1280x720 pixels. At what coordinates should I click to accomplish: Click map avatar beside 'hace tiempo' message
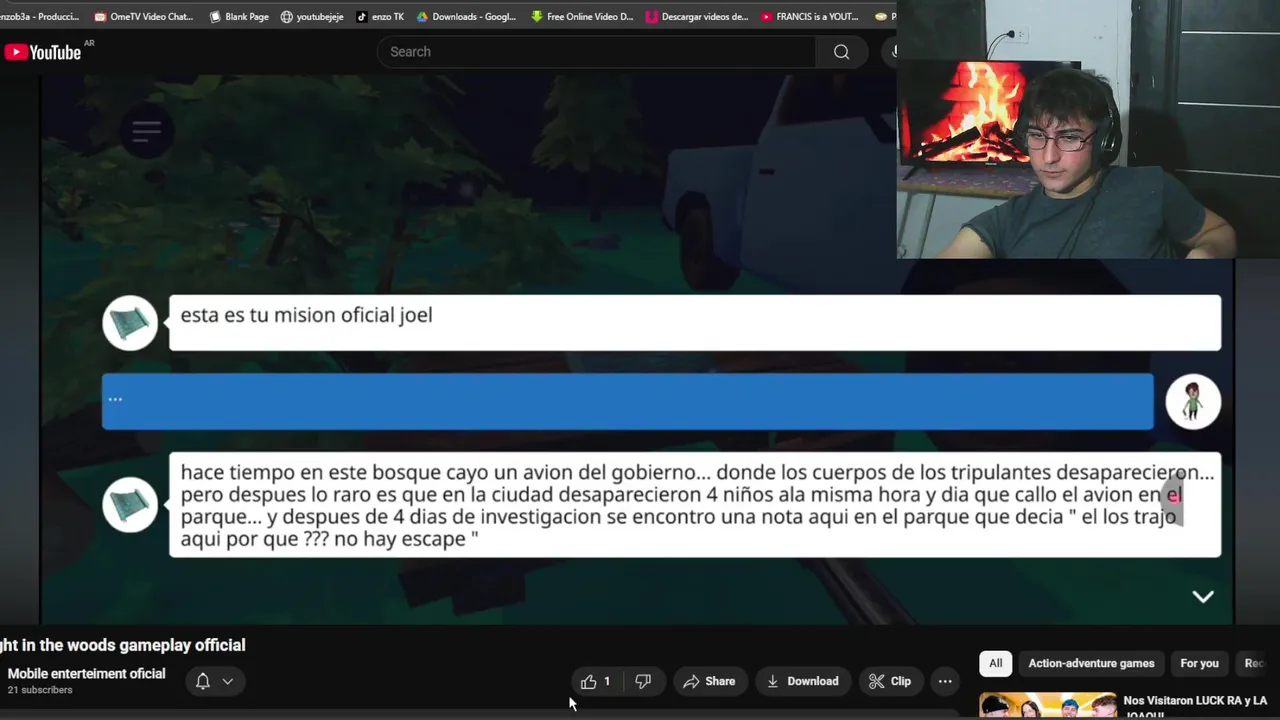click(130, 505)
